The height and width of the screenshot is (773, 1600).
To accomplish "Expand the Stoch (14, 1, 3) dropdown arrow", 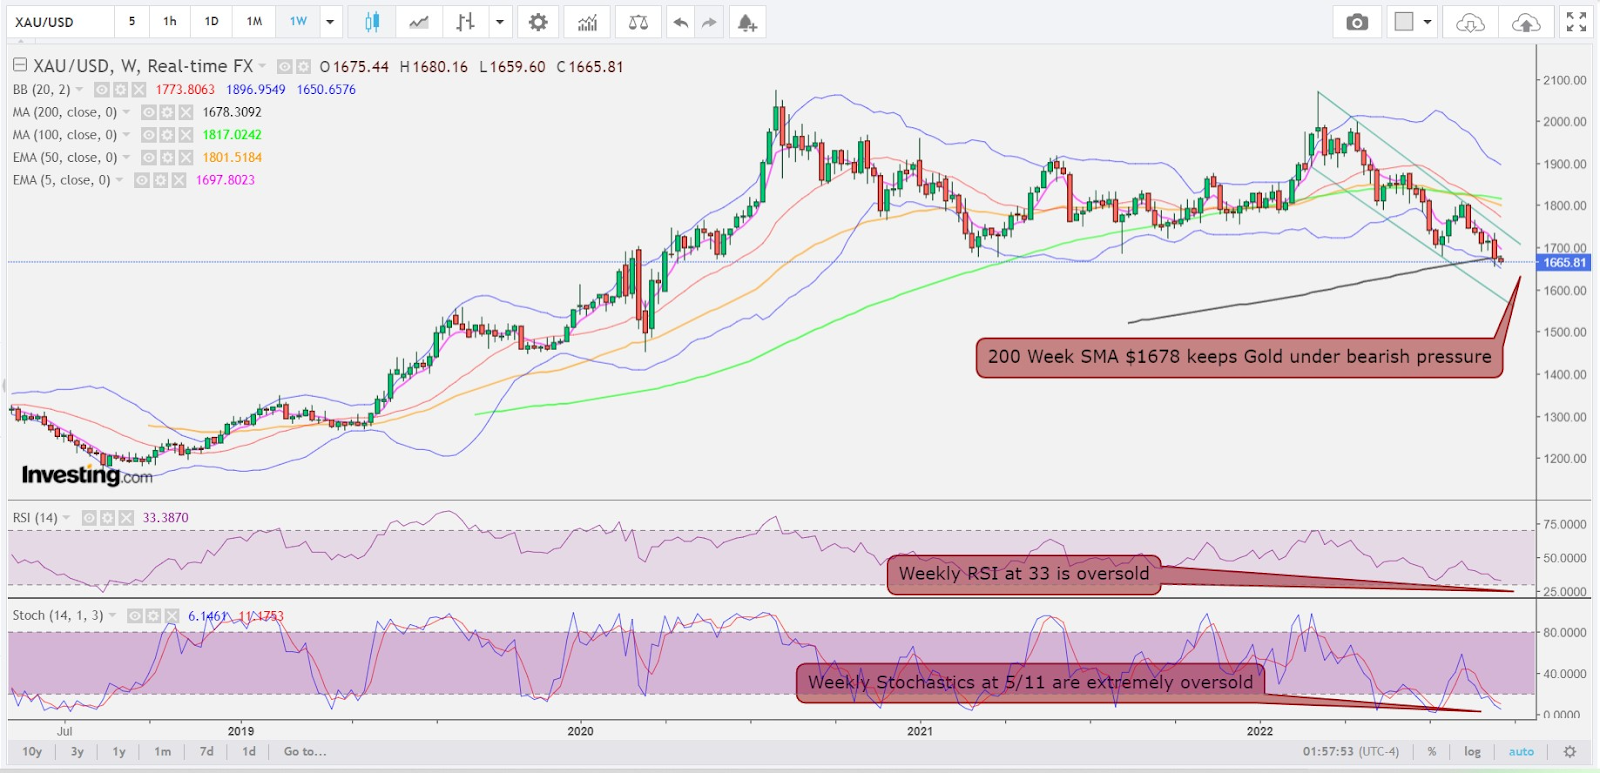I will point(113,615).
